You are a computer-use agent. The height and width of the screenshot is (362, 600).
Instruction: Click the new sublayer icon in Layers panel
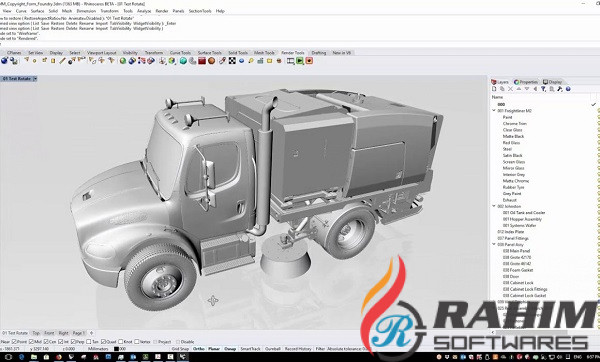(x=502, y=89)
